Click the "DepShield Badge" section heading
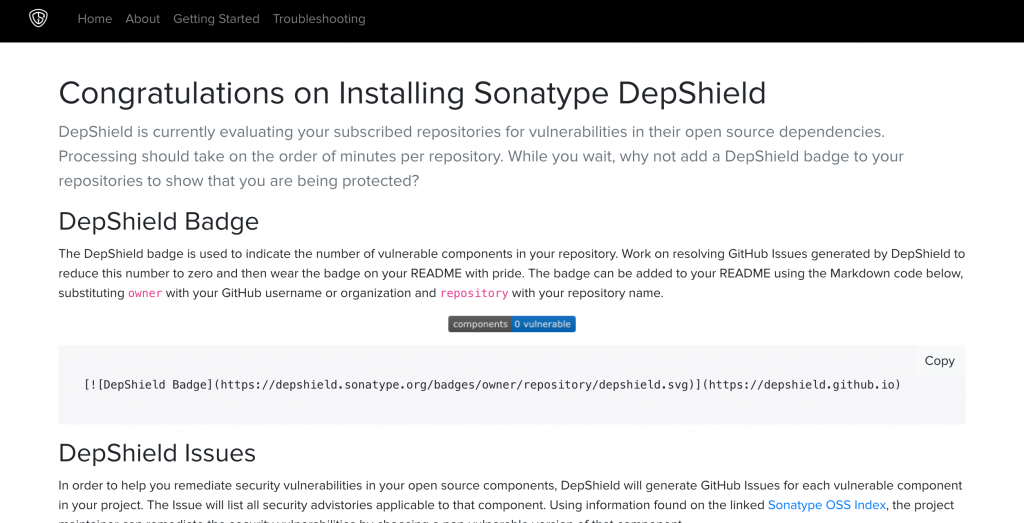 (x=158, y=221)
